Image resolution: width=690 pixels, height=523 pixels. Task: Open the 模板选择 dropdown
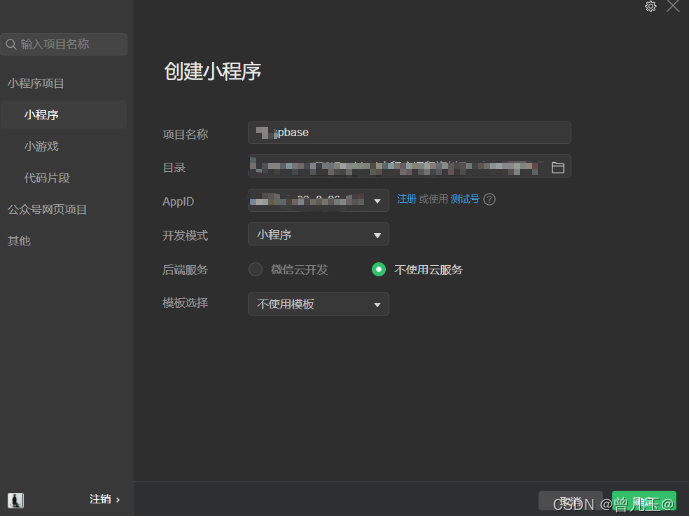pyautogui.click(x=318, y=304)
